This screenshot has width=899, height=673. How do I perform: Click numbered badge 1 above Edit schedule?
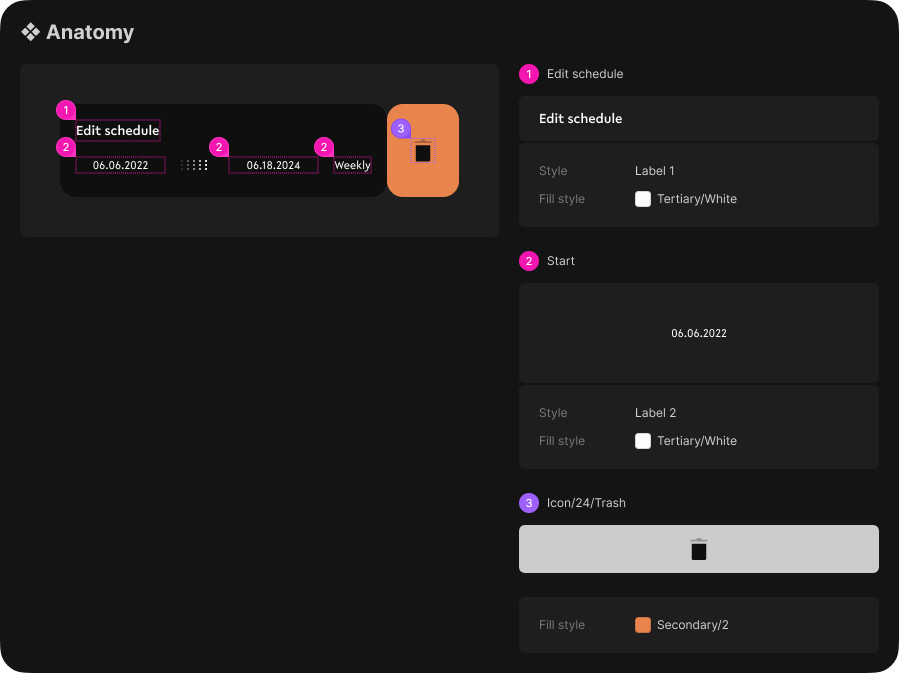click(x=66, y=110)
